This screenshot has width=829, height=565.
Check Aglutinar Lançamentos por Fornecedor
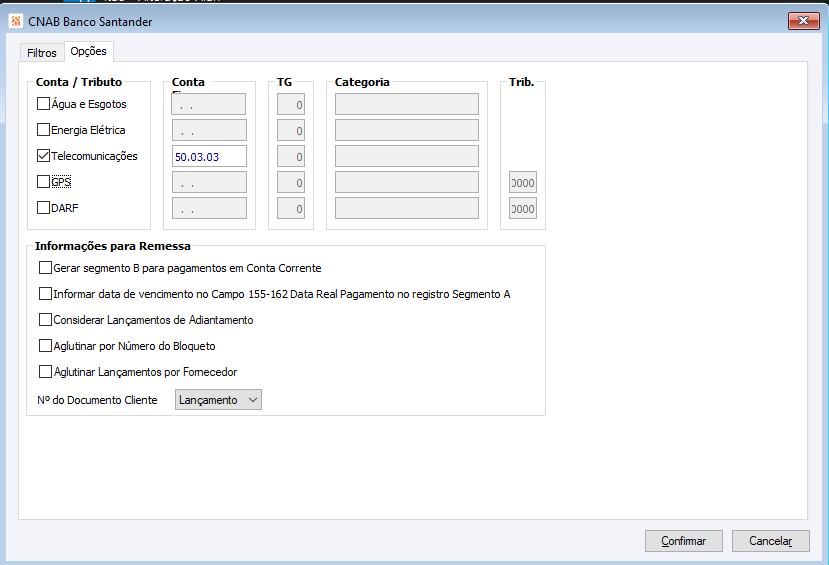click(45, 372)
